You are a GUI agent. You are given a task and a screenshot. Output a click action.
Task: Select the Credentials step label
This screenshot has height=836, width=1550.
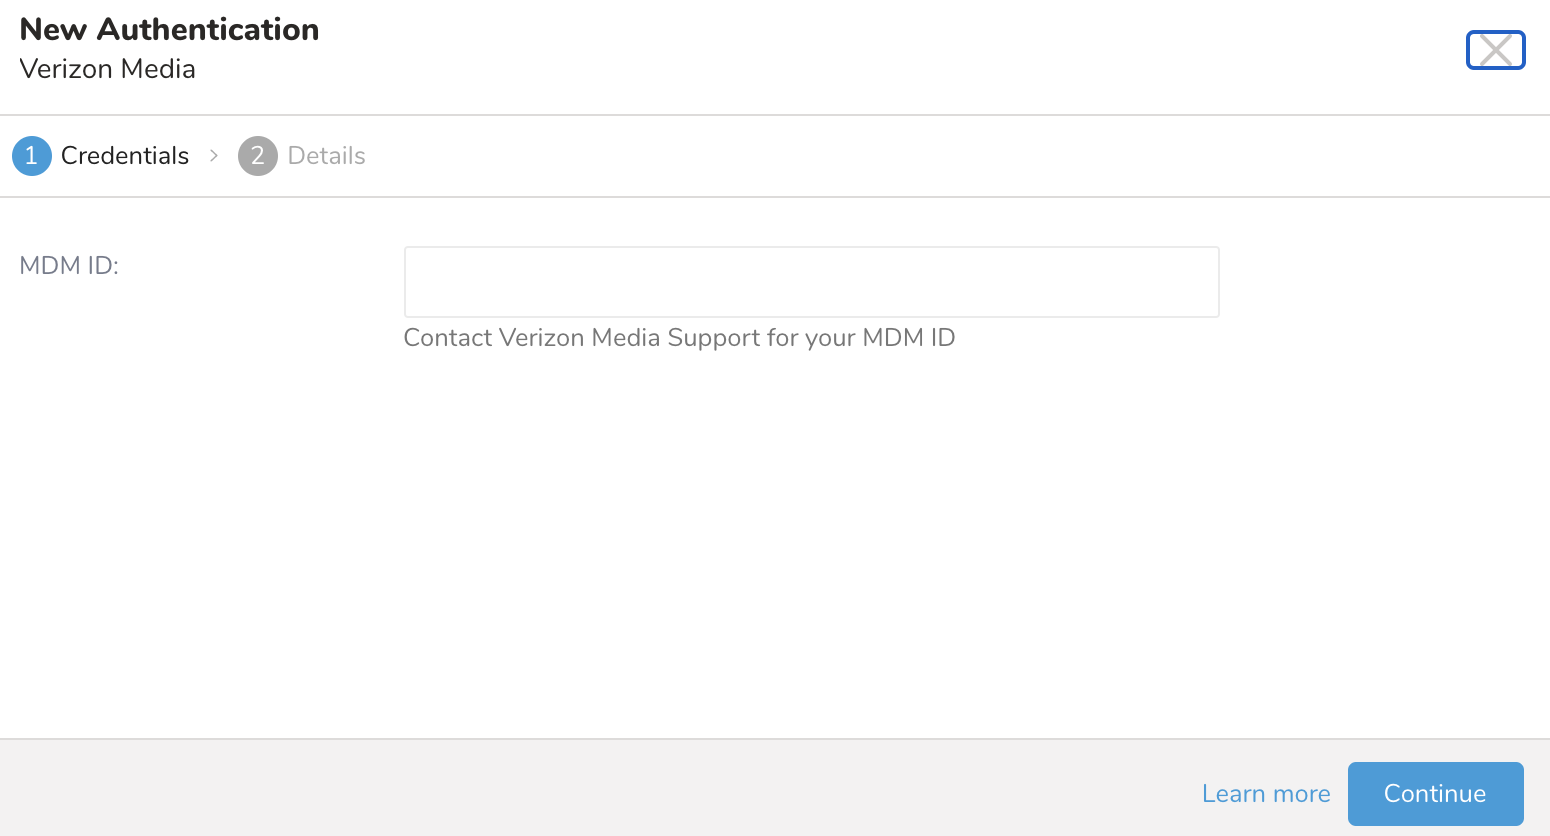125,156
